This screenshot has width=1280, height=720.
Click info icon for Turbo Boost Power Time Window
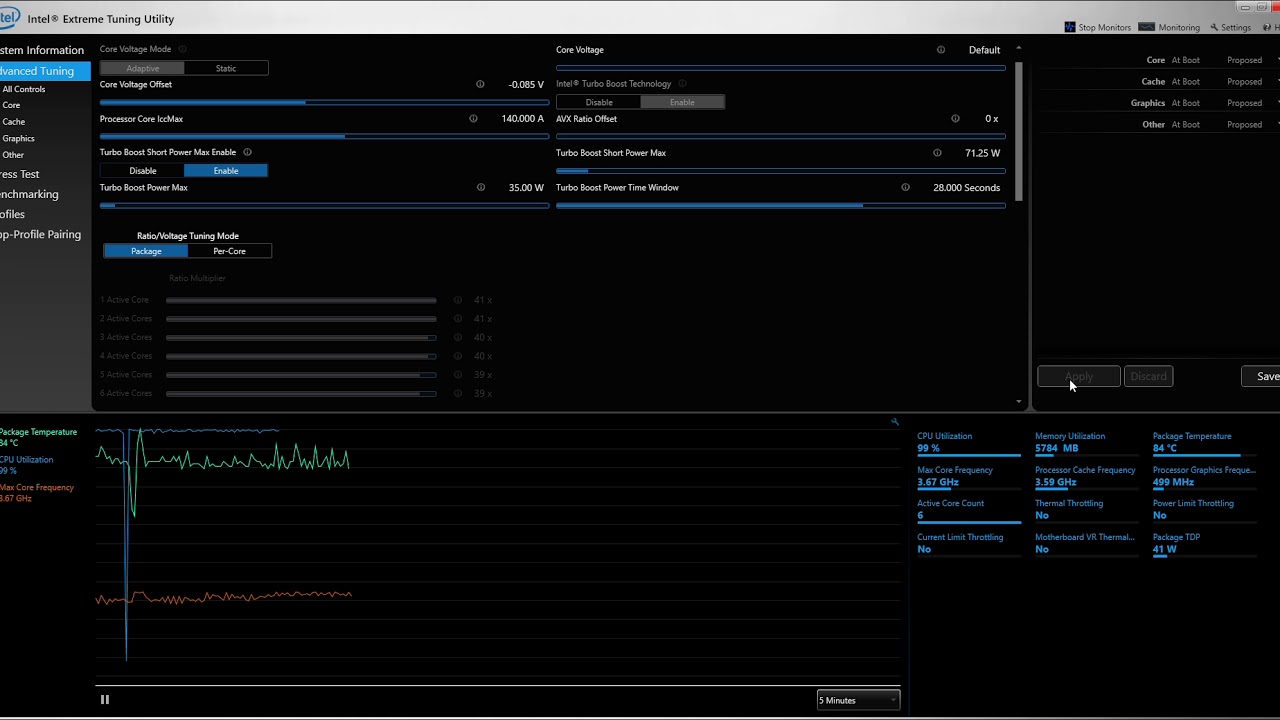coord(905,188)
